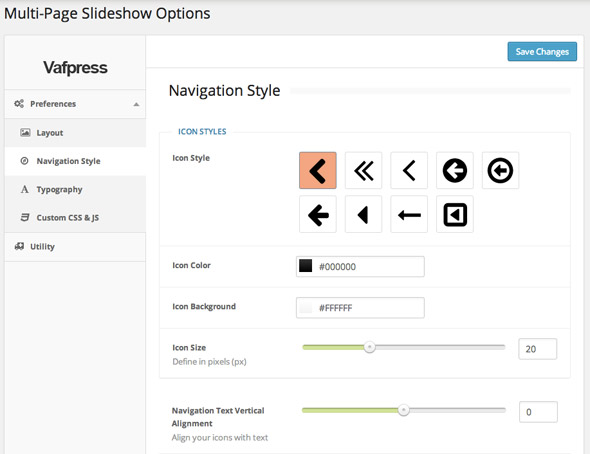The width and height of the screenshot is (590, 454).
Task: Click the Icon Size slider handle
Action: [370, 347]
